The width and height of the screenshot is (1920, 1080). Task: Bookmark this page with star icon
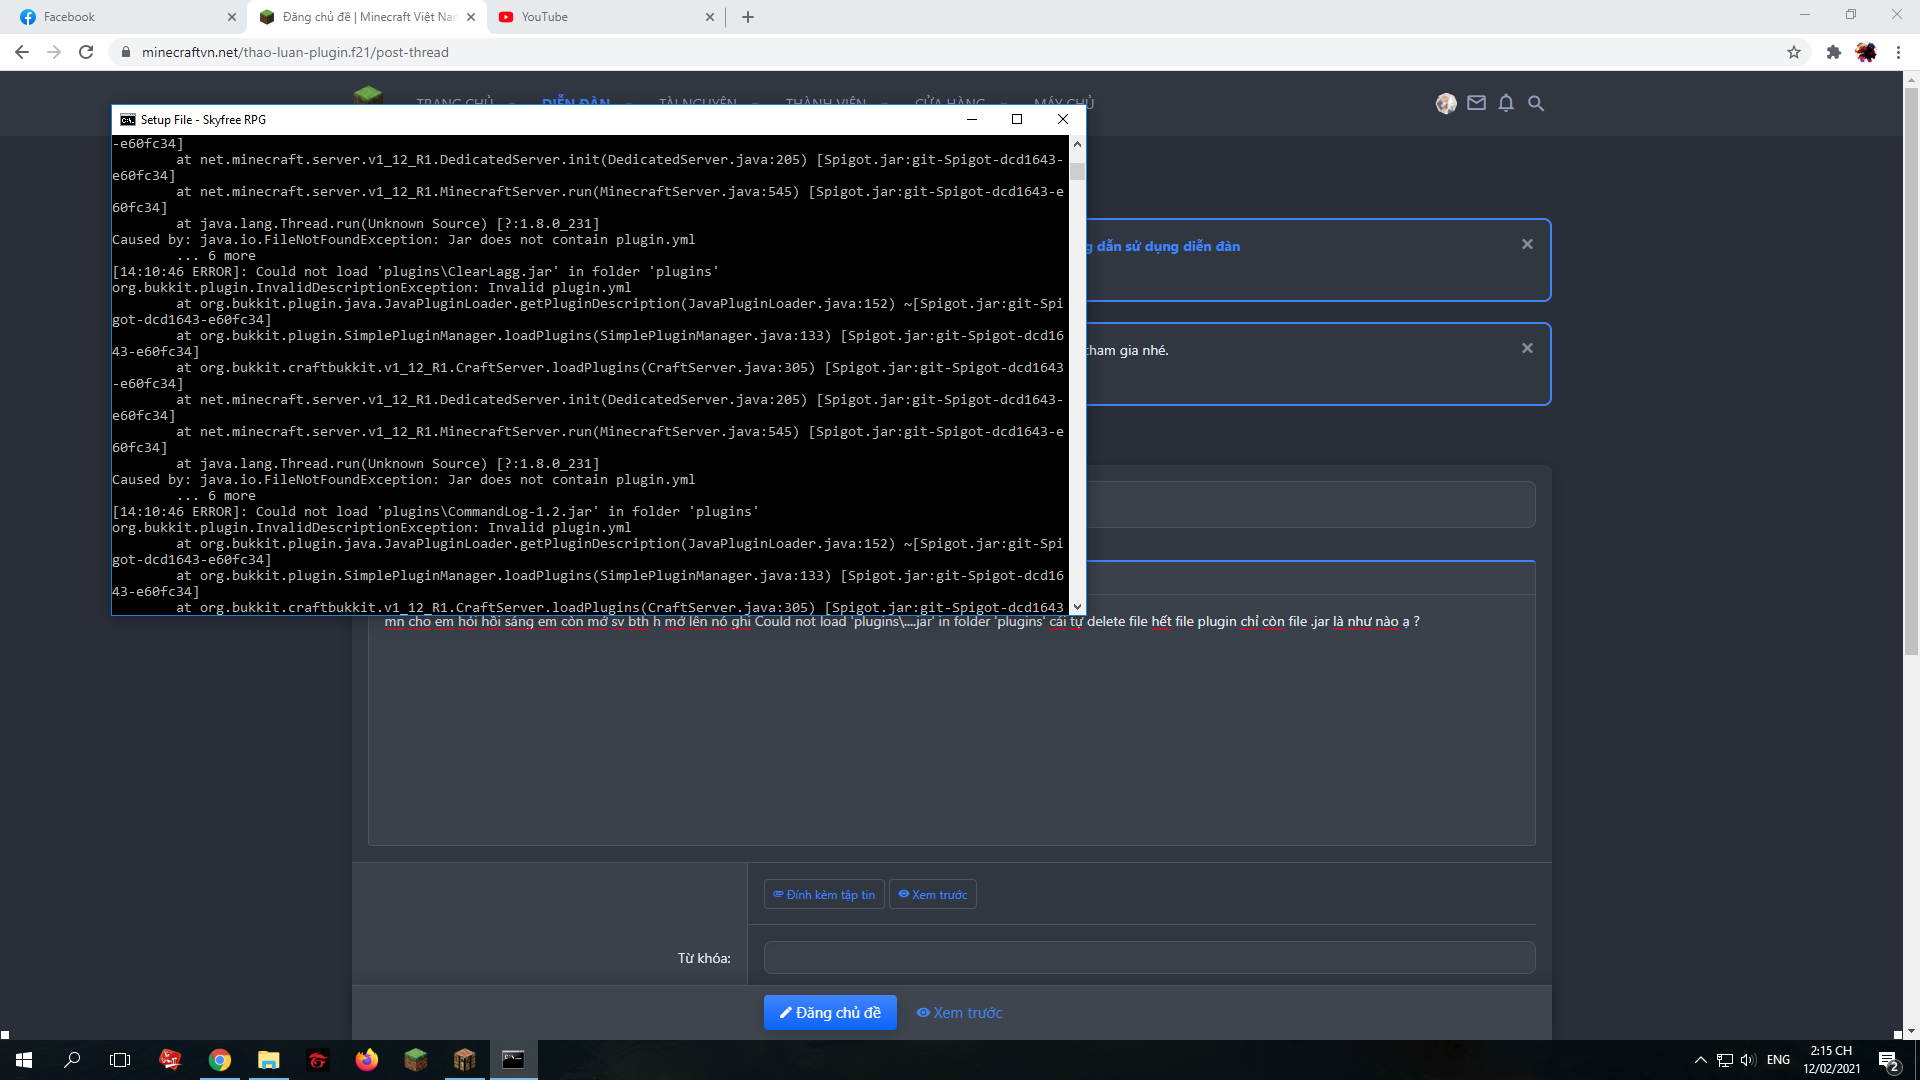[x=1794, y=52]
